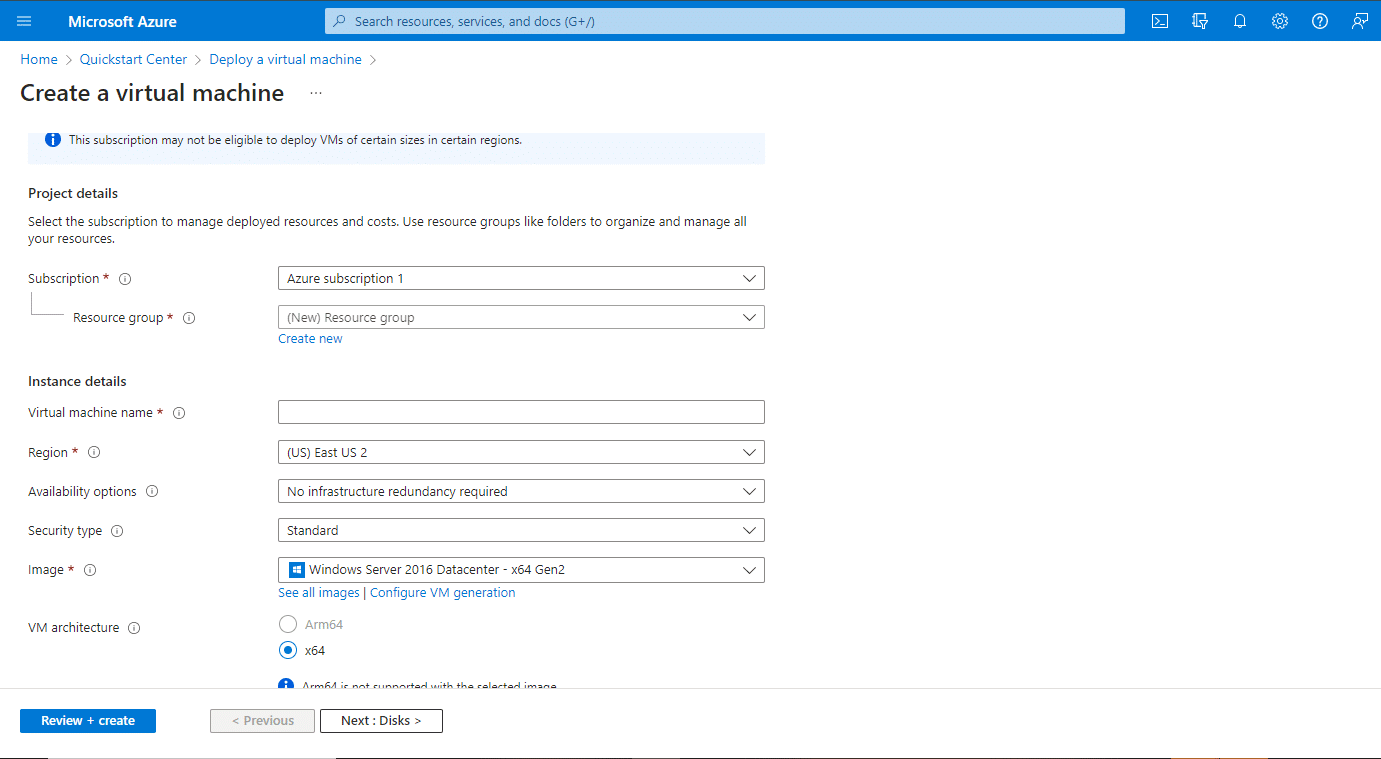This screenshot has width=1381, height=759.
Task: Open the Help question mark icon
Action: [1320, 20]
